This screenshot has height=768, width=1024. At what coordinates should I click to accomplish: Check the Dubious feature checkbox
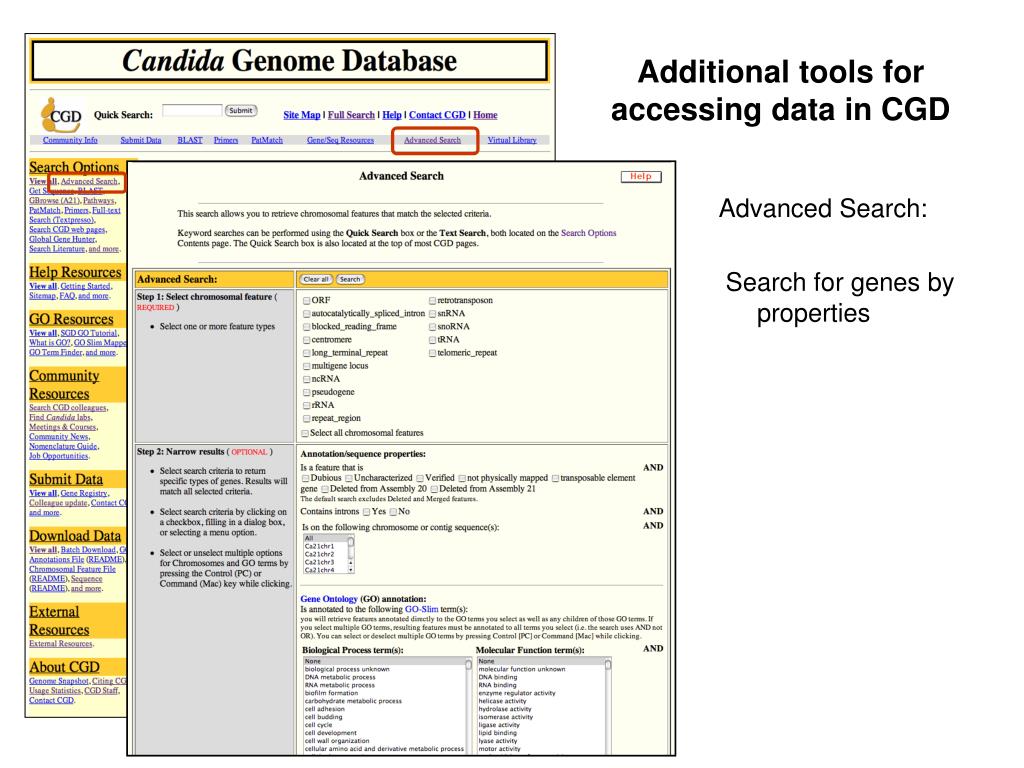point(305,478)
